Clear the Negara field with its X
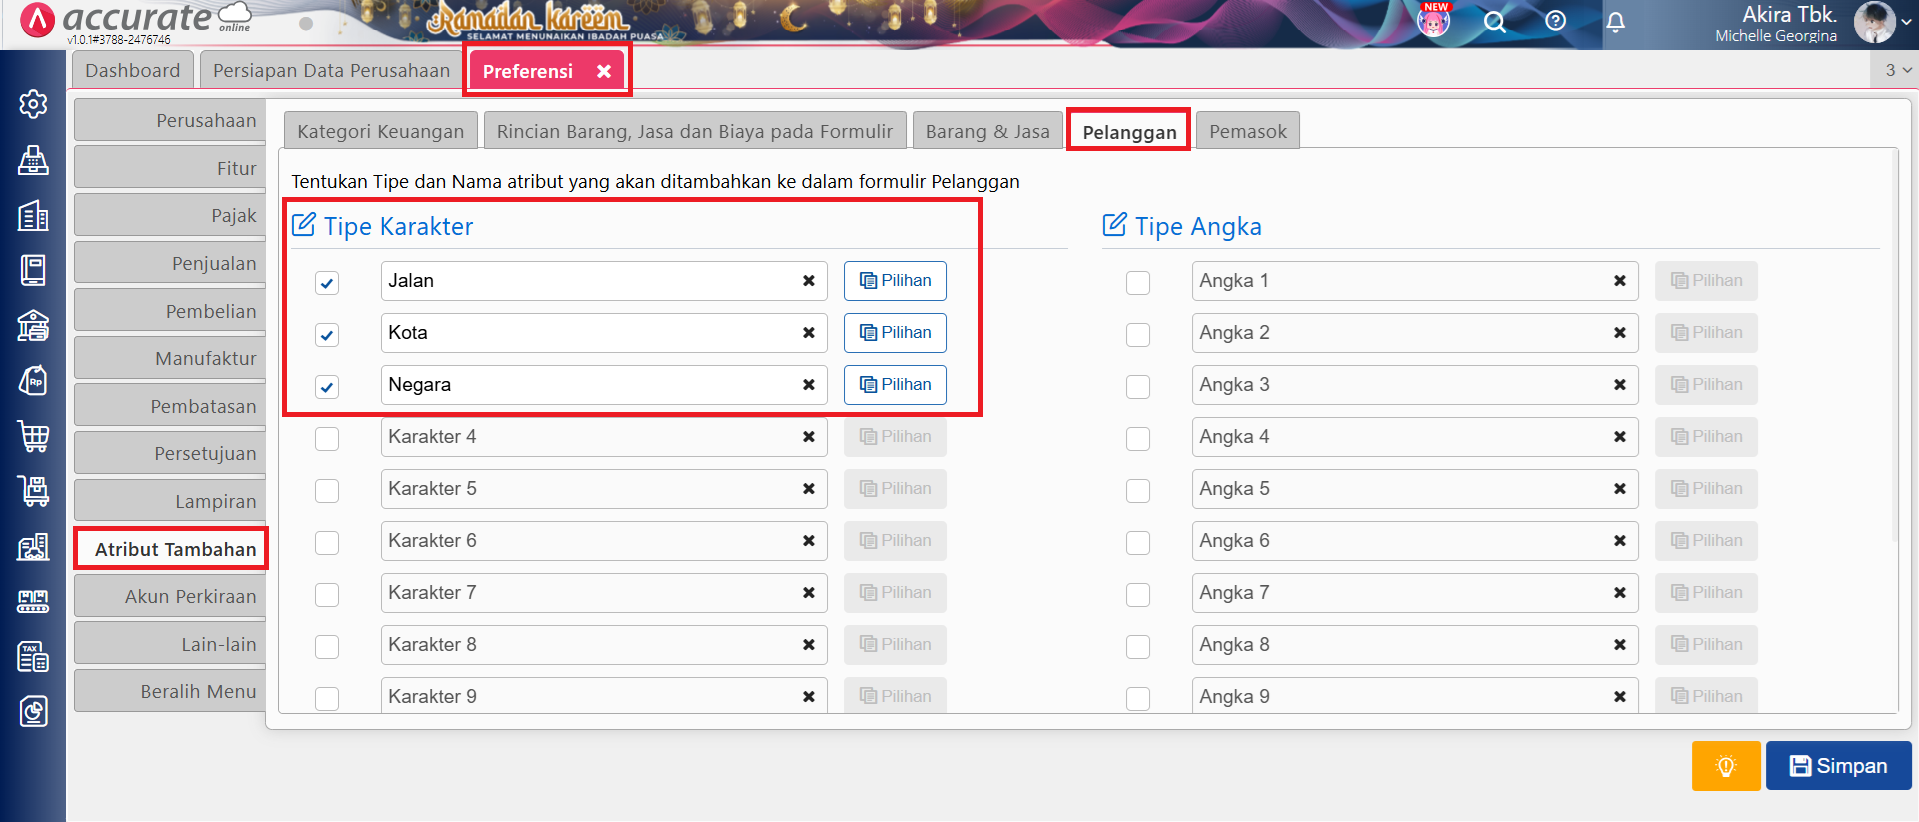 808,385
